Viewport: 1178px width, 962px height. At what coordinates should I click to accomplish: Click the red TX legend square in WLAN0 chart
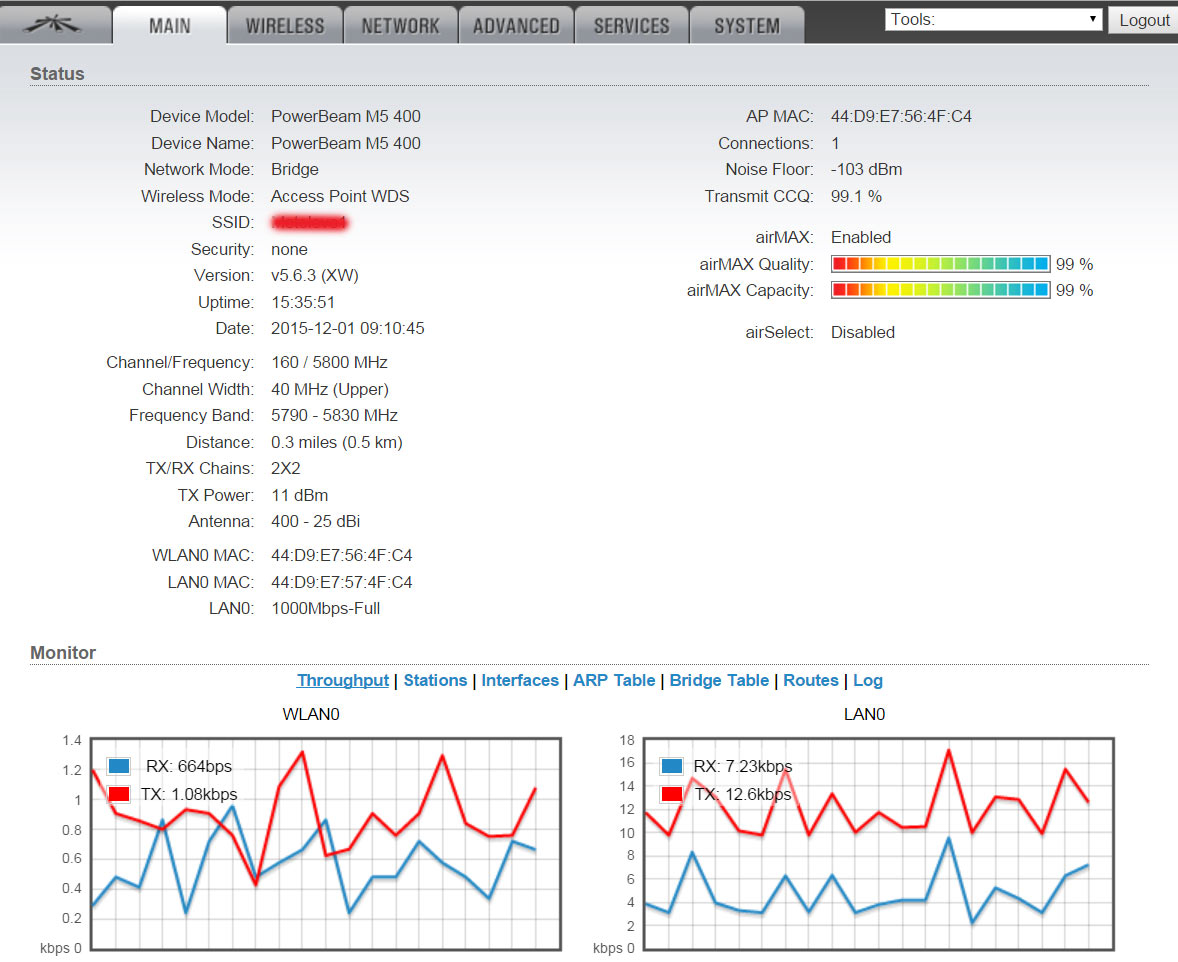tap(119, 794)
